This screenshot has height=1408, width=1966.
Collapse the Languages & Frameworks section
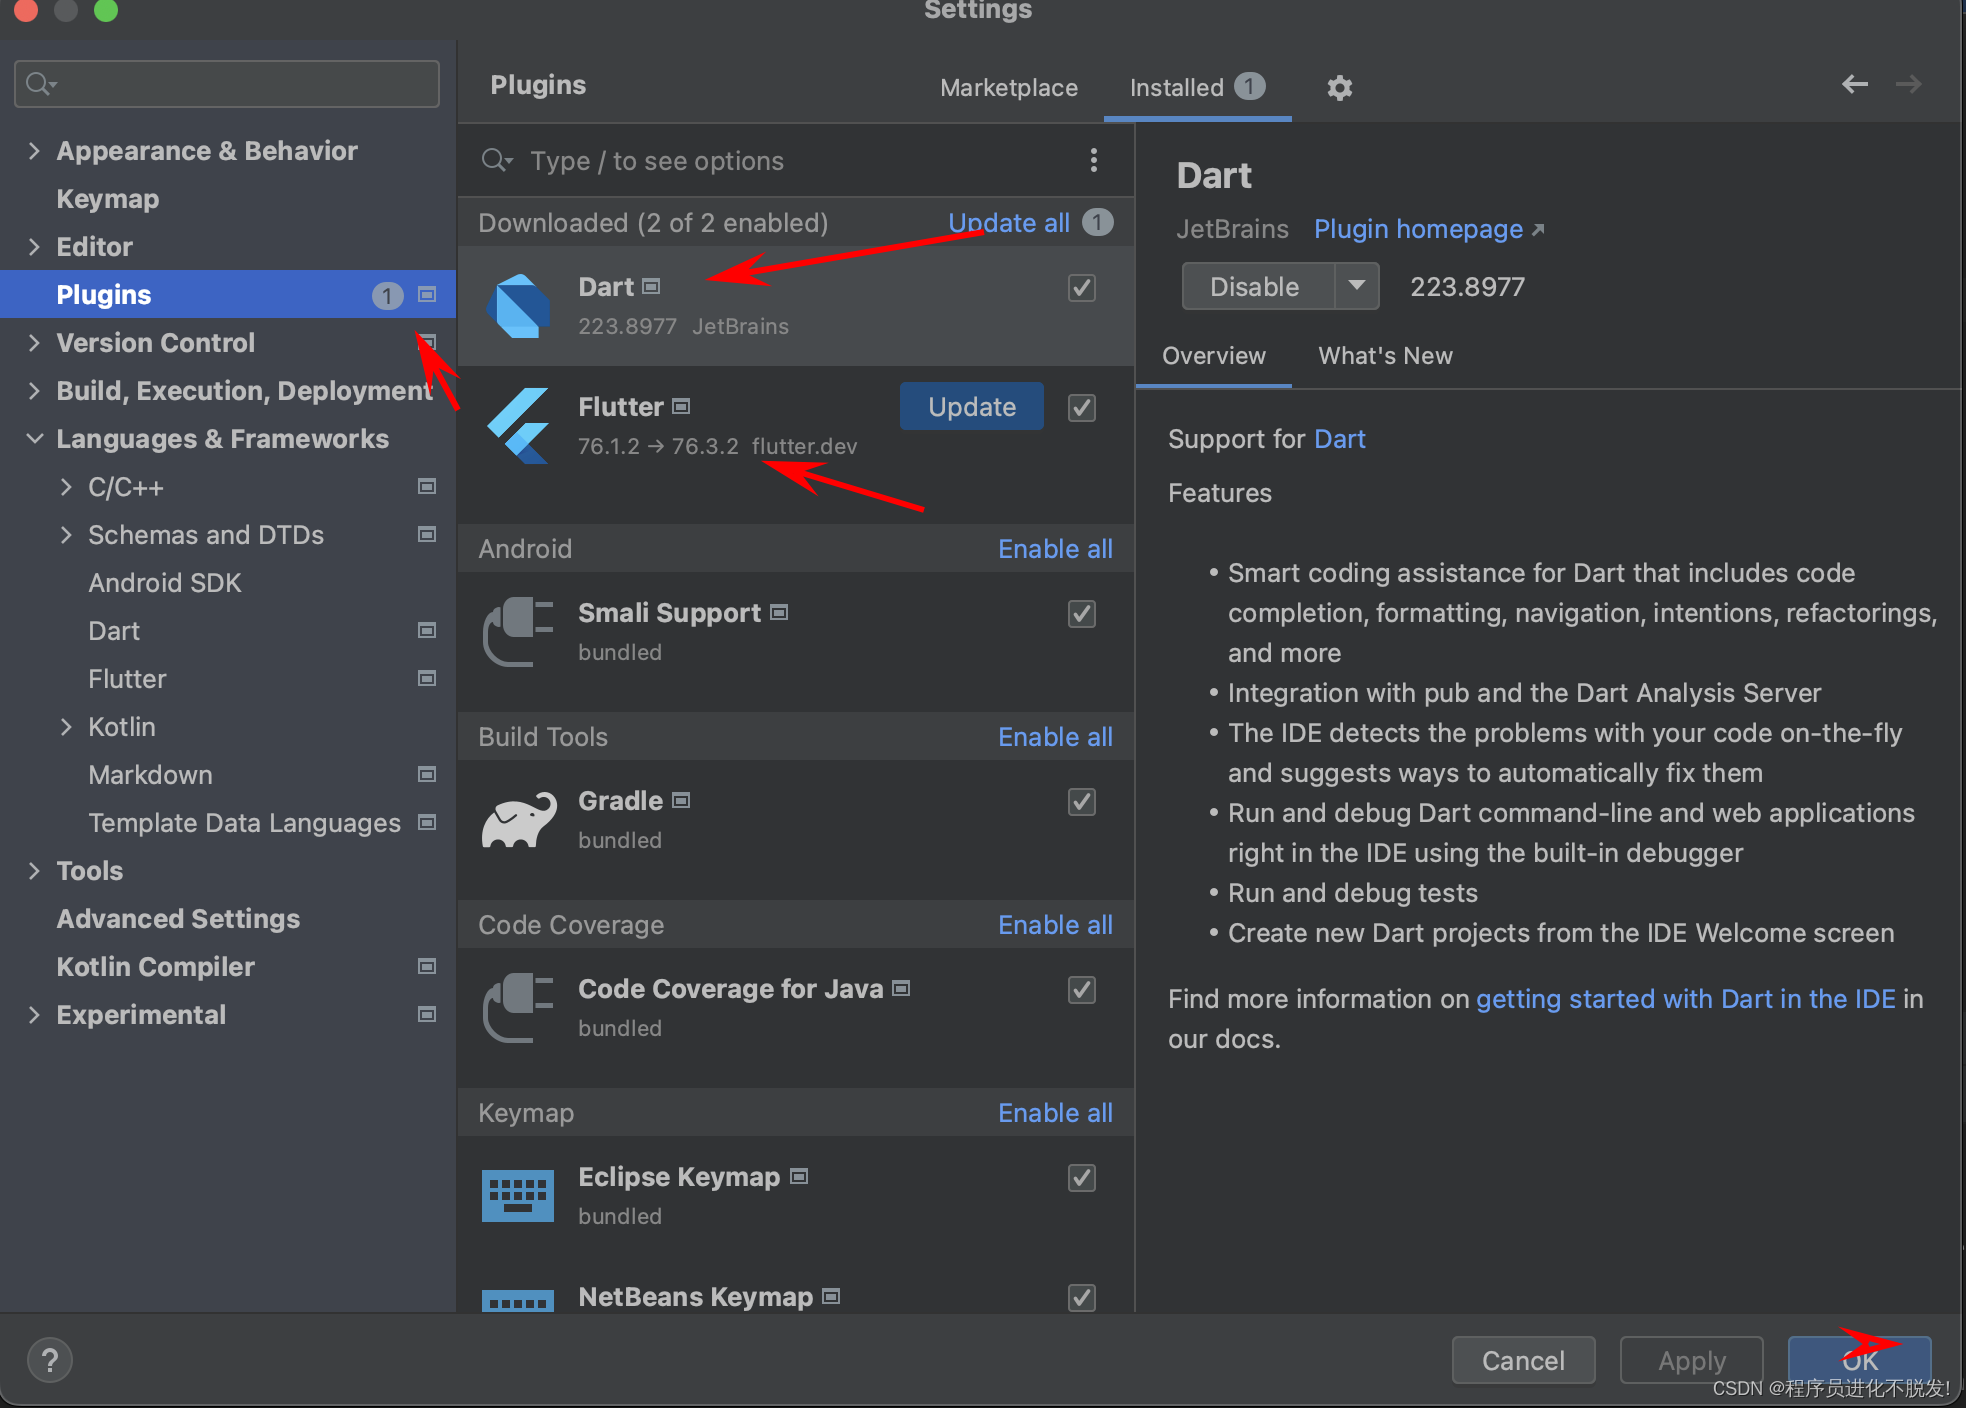coord(35,439)
